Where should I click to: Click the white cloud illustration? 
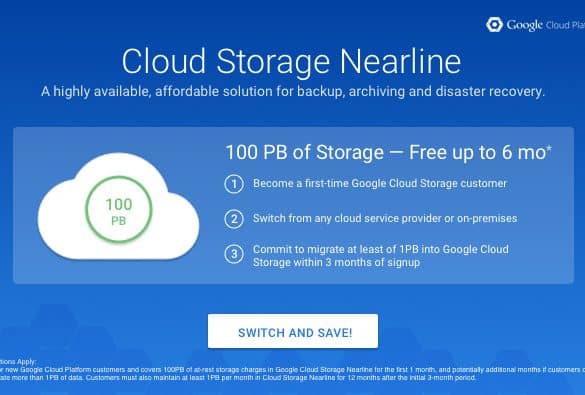pos(118,206)
